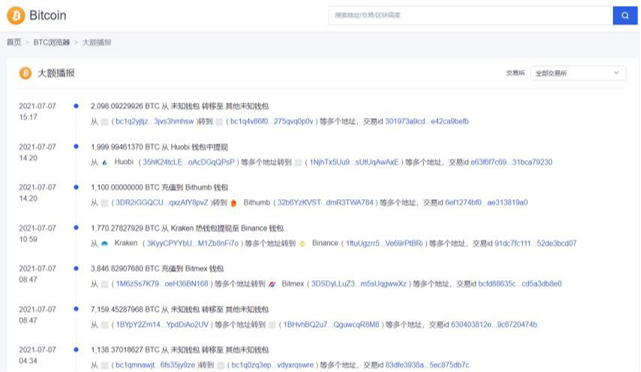Viewport: 641px width, 372px height.
Task: Open the 全部交易所 exchange filter dropdown
Action: click(578, 73)
